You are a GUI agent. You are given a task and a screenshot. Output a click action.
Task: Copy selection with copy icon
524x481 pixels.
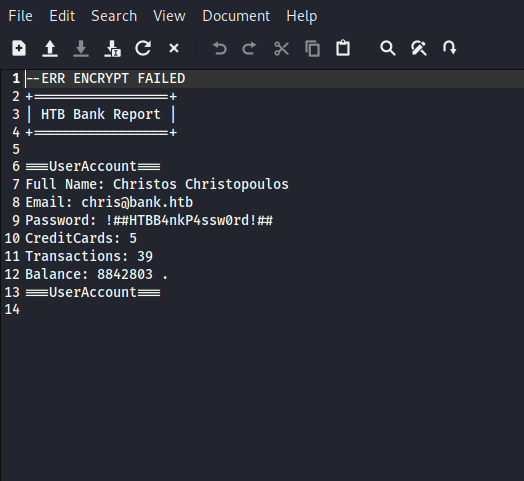[312, 48]
